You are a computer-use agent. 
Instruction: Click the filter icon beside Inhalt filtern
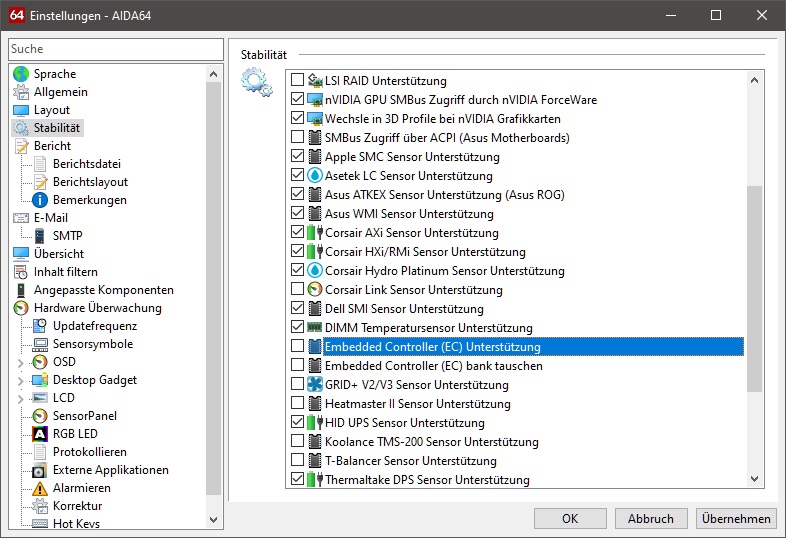(21, 272)
